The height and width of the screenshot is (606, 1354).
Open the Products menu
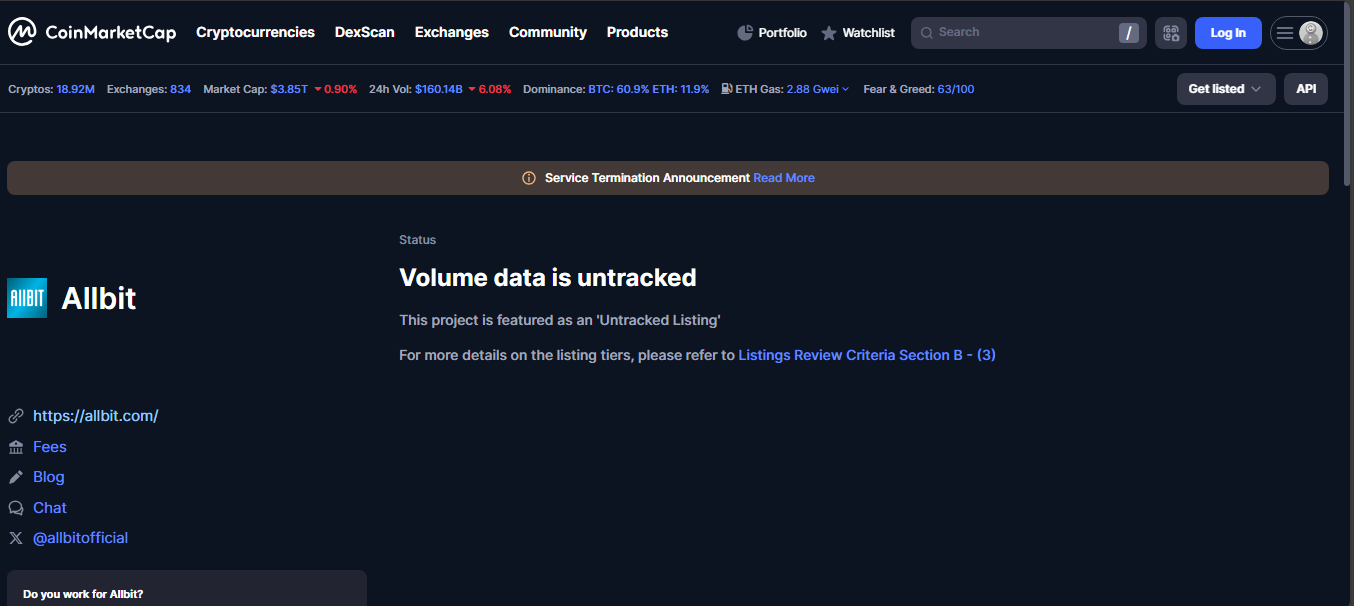coord(637,32)
